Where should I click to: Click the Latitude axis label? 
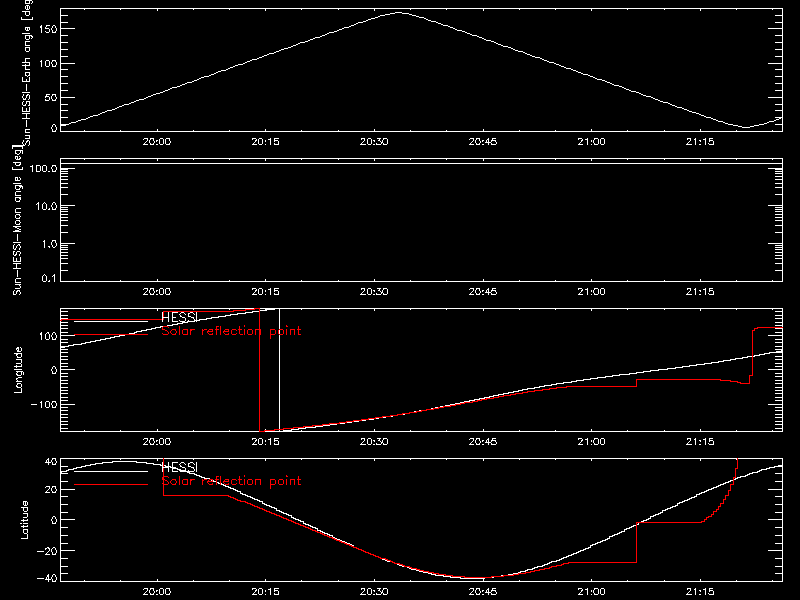(24, 520)
